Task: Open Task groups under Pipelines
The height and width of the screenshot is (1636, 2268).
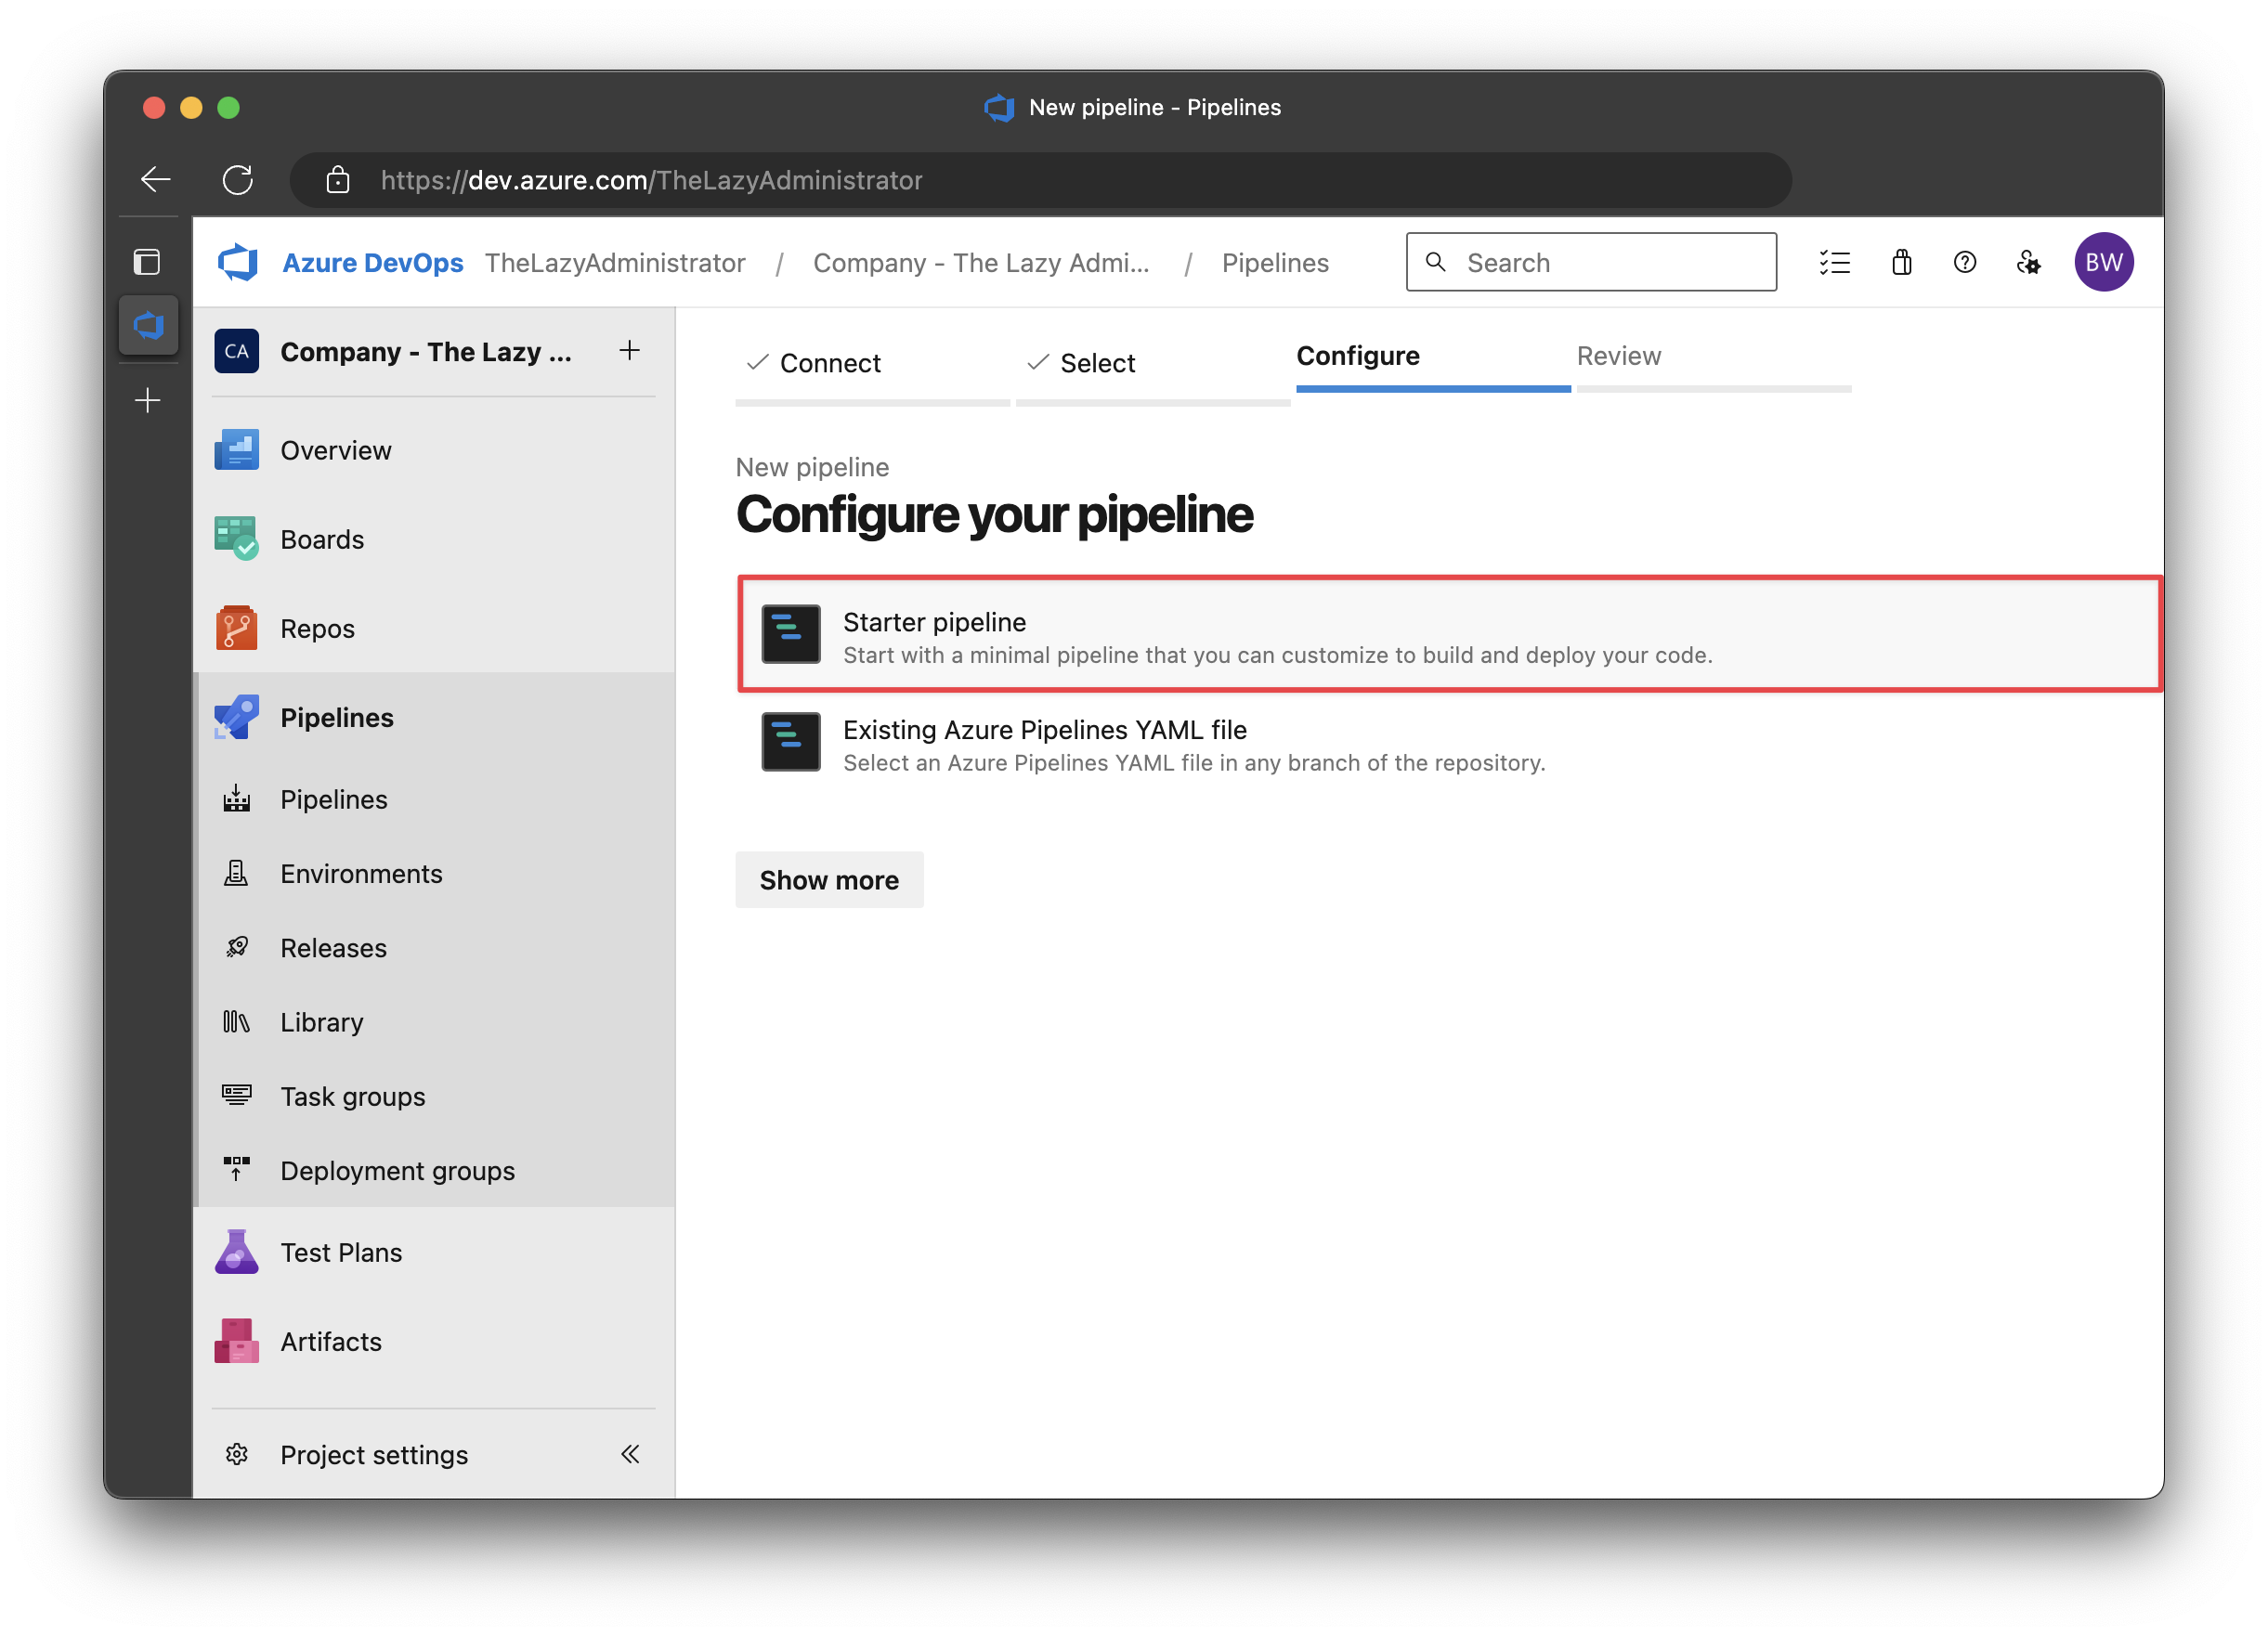Action: pos(435,1096)
